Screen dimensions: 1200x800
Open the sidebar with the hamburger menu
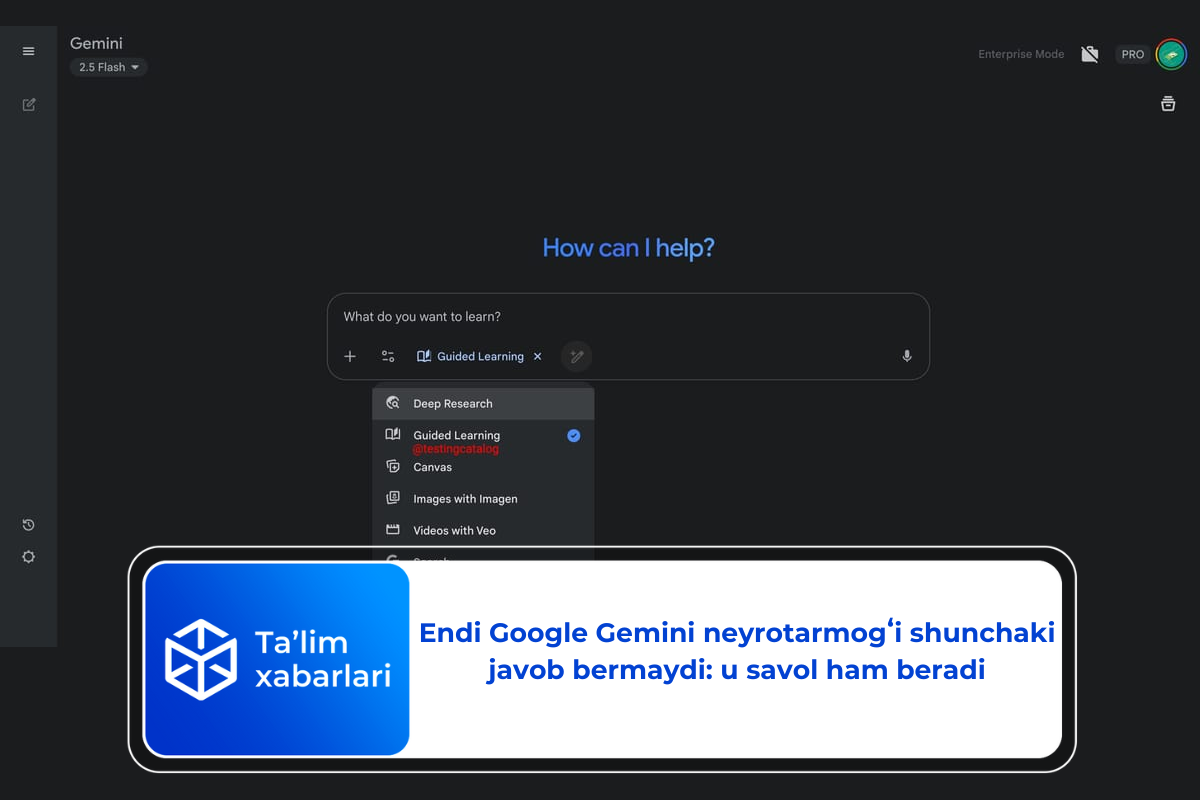point(28,51)
